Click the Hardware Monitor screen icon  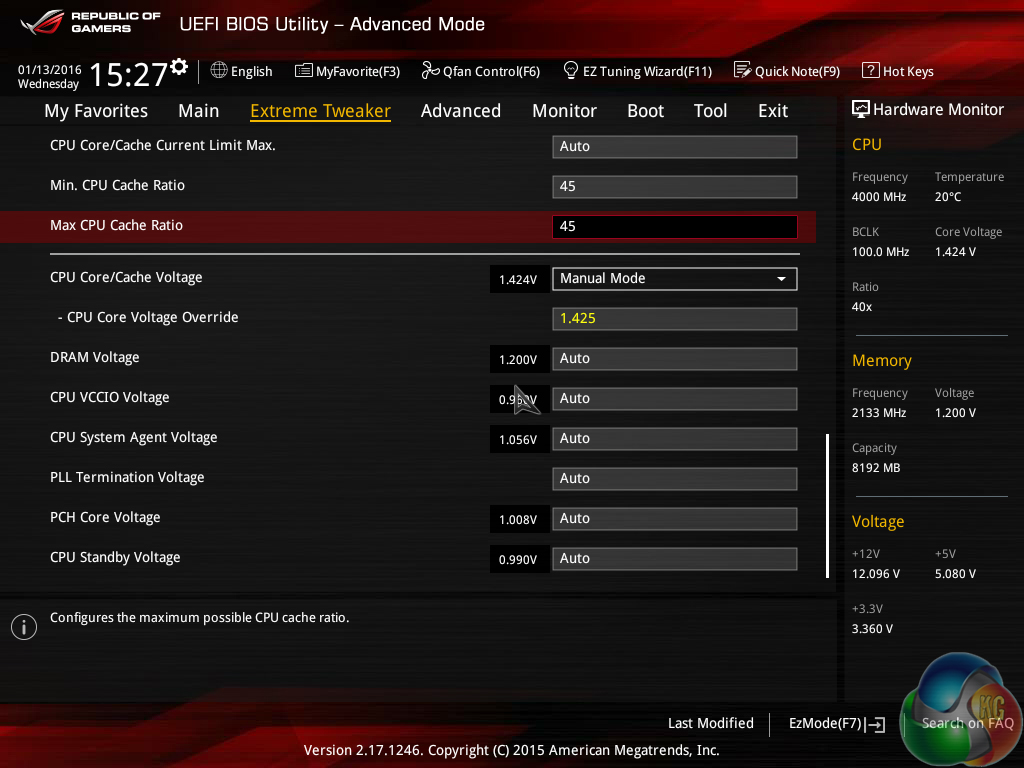(x=861, y=109)
